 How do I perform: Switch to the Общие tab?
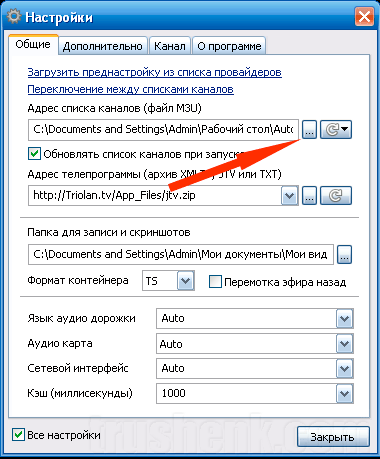point(33,44)
